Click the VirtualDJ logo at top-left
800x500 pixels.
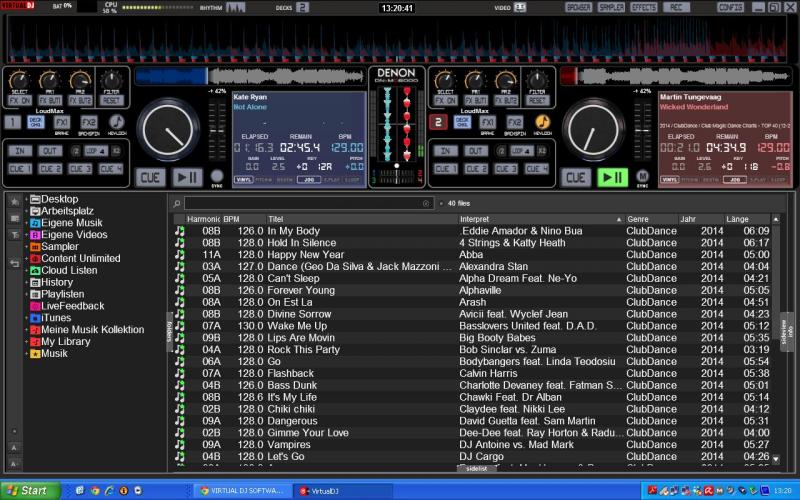[20, 5]
